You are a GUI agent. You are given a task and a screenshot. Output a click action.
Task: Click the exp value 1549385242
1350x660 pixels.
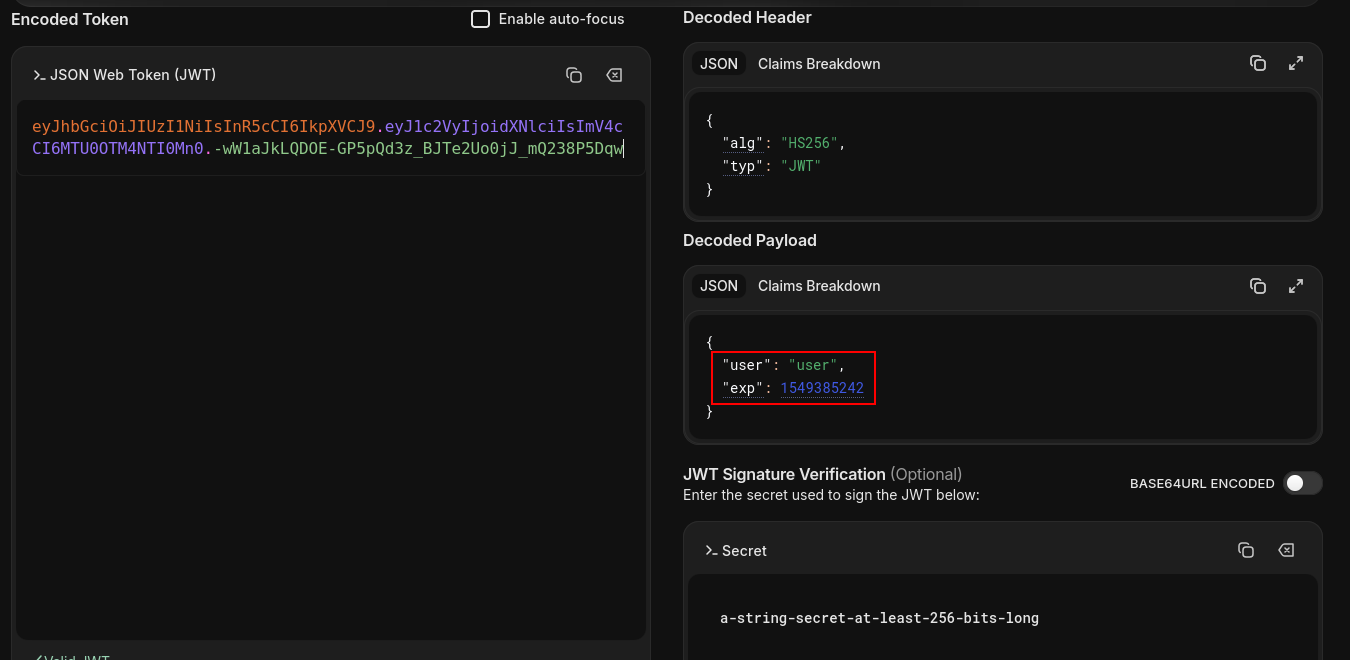tap(822, 388)
